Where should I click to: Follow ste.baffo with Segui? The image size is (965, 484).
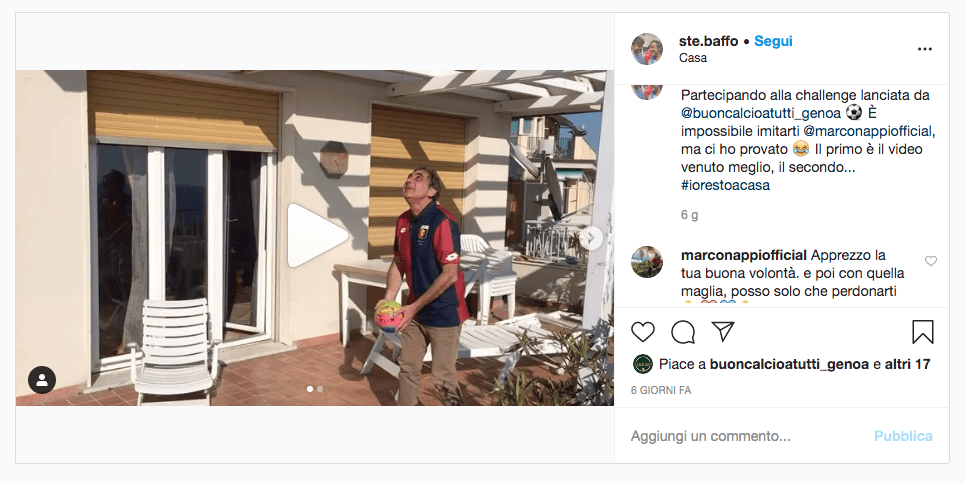(x=773, y=41)
